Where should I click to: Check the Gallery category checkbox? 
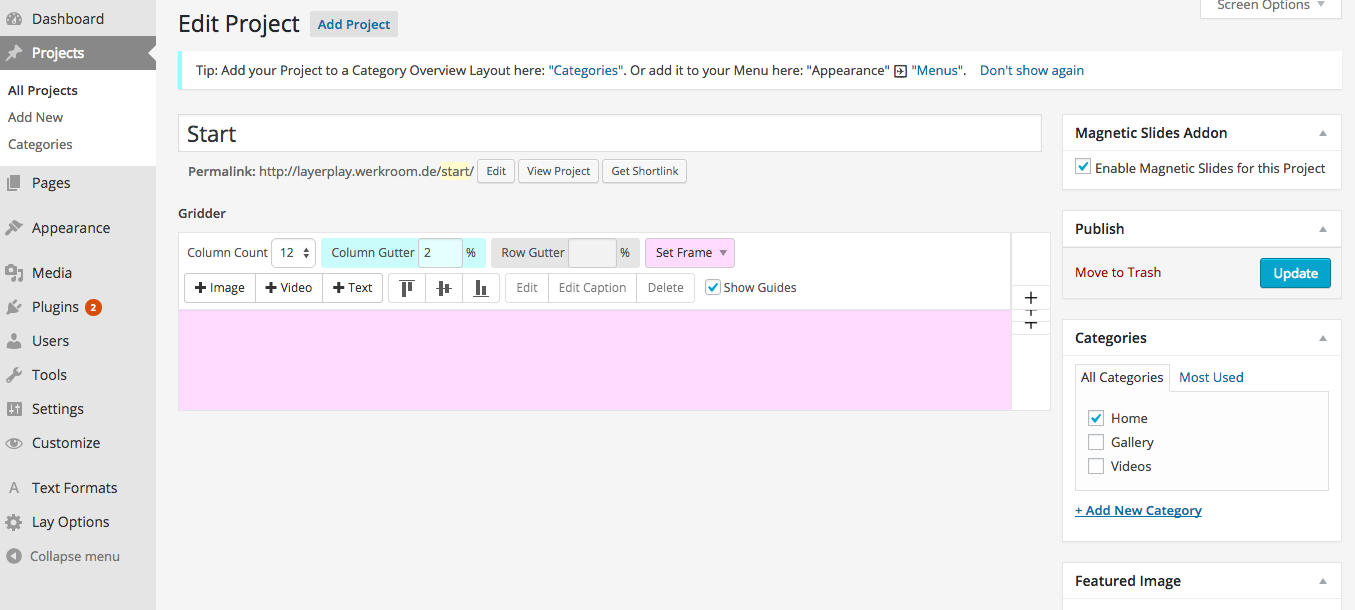[1096, 442]
